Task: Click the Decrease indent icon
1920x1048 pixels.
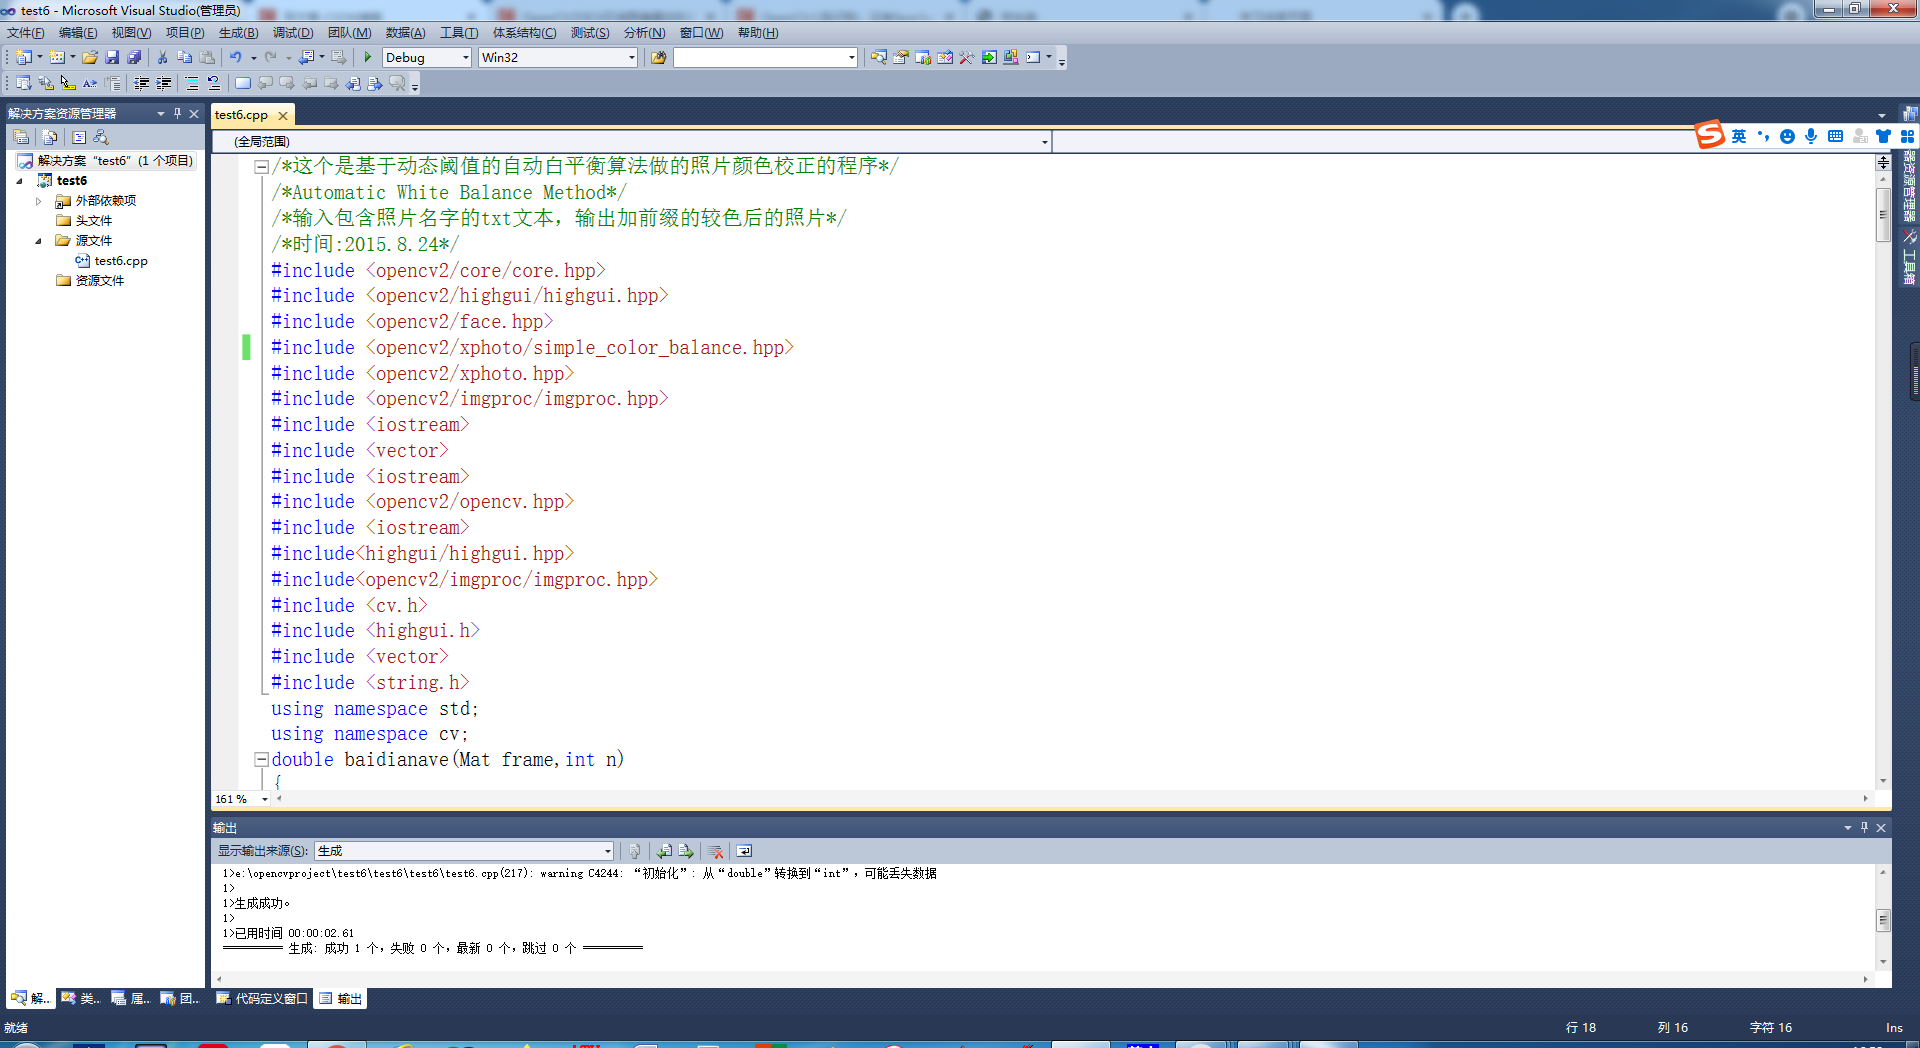Action: [141, 84]
